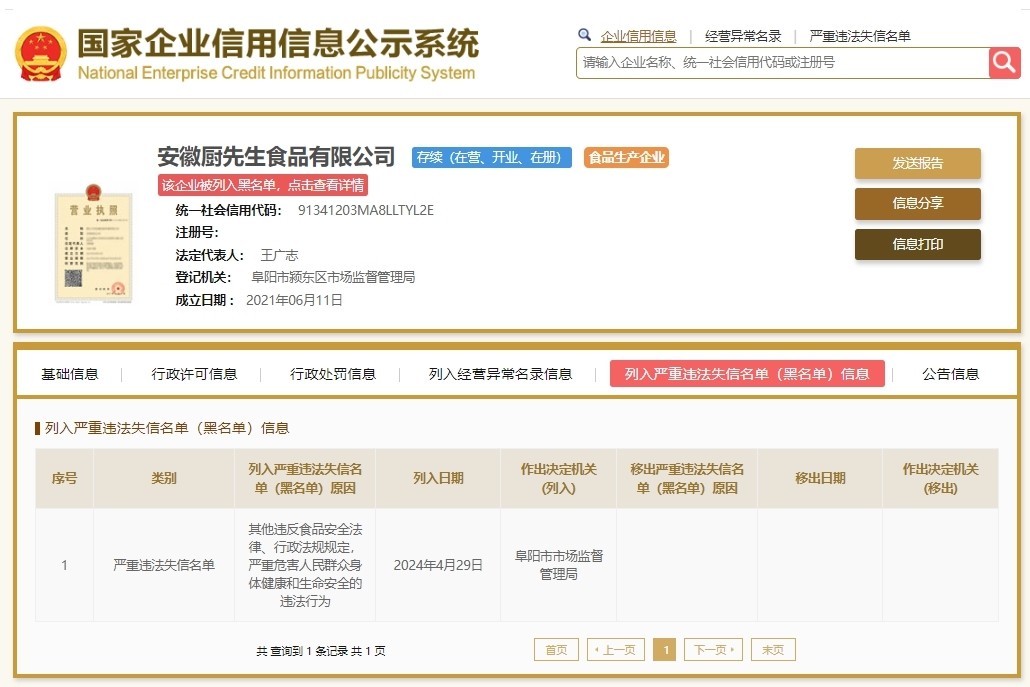Click the 序号 column header
Image resolution: width=1030 pixels, height=687 pixels.
point(64,478)
